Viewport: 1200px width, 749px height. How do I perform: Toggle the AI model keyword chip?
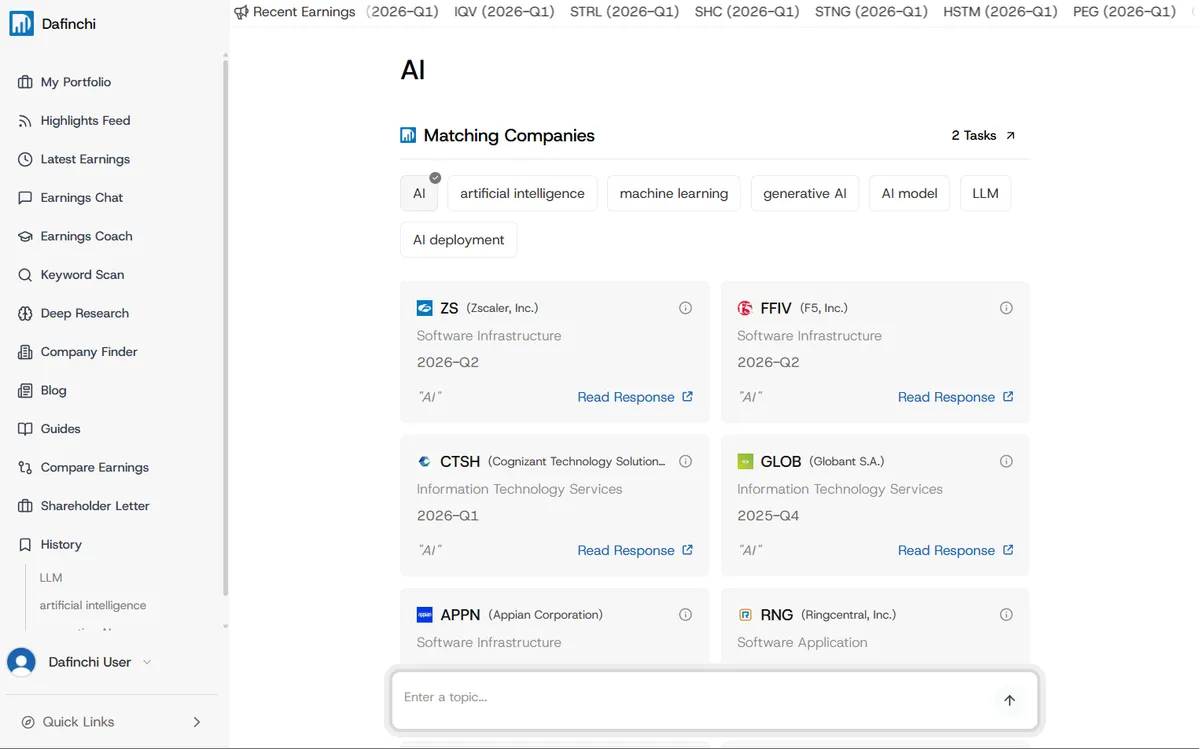(910, 193)
